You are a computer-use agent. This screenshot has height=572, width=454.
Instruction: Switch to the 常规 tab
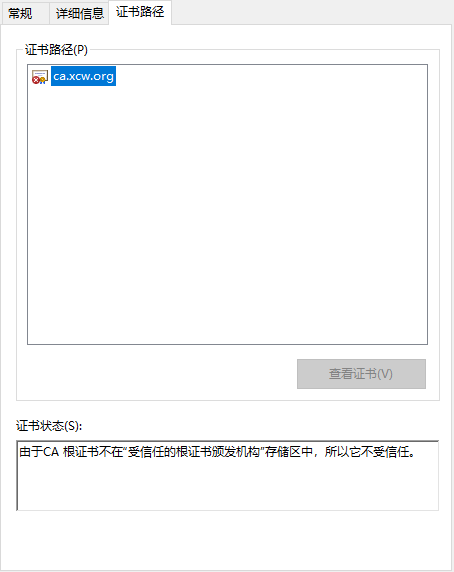point(20,13)
